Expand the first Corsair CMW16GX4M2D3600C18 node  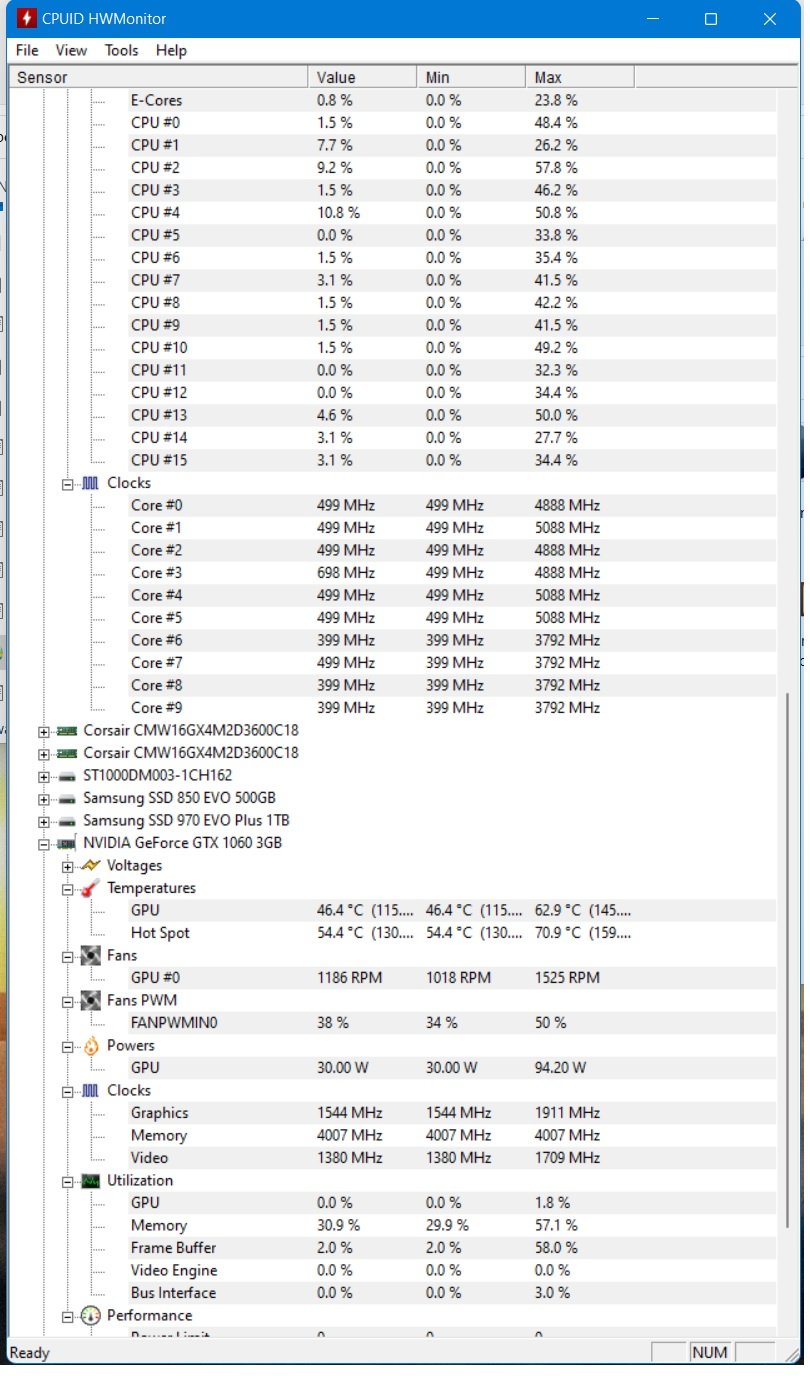pos(43,730)
